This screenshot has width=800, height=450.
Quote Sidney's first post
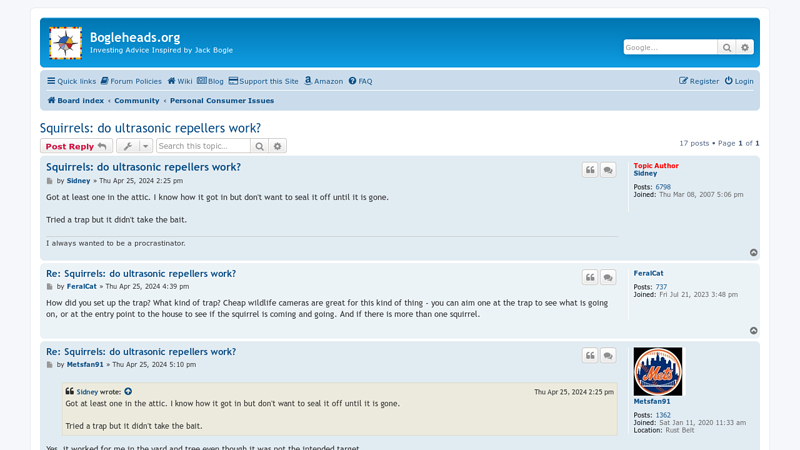[x=590, y=170]
